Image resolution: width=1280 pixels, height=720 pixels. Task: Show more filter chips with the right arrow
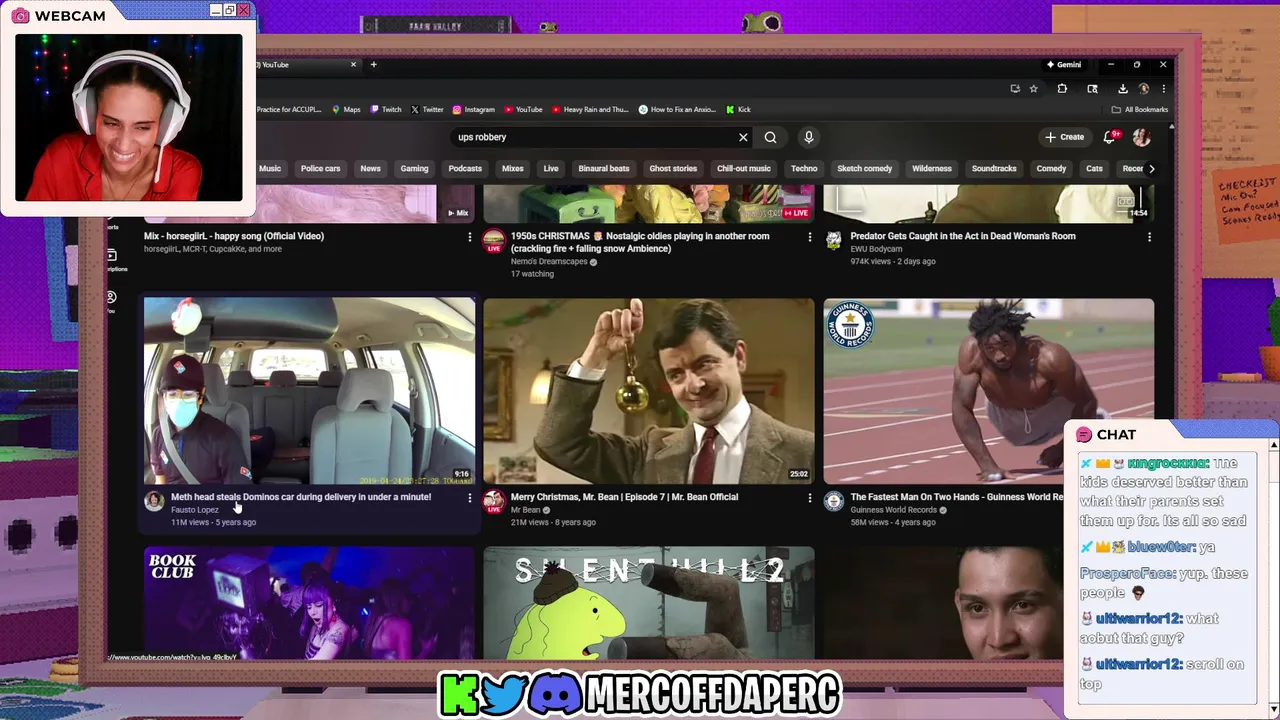(1151, 169)
